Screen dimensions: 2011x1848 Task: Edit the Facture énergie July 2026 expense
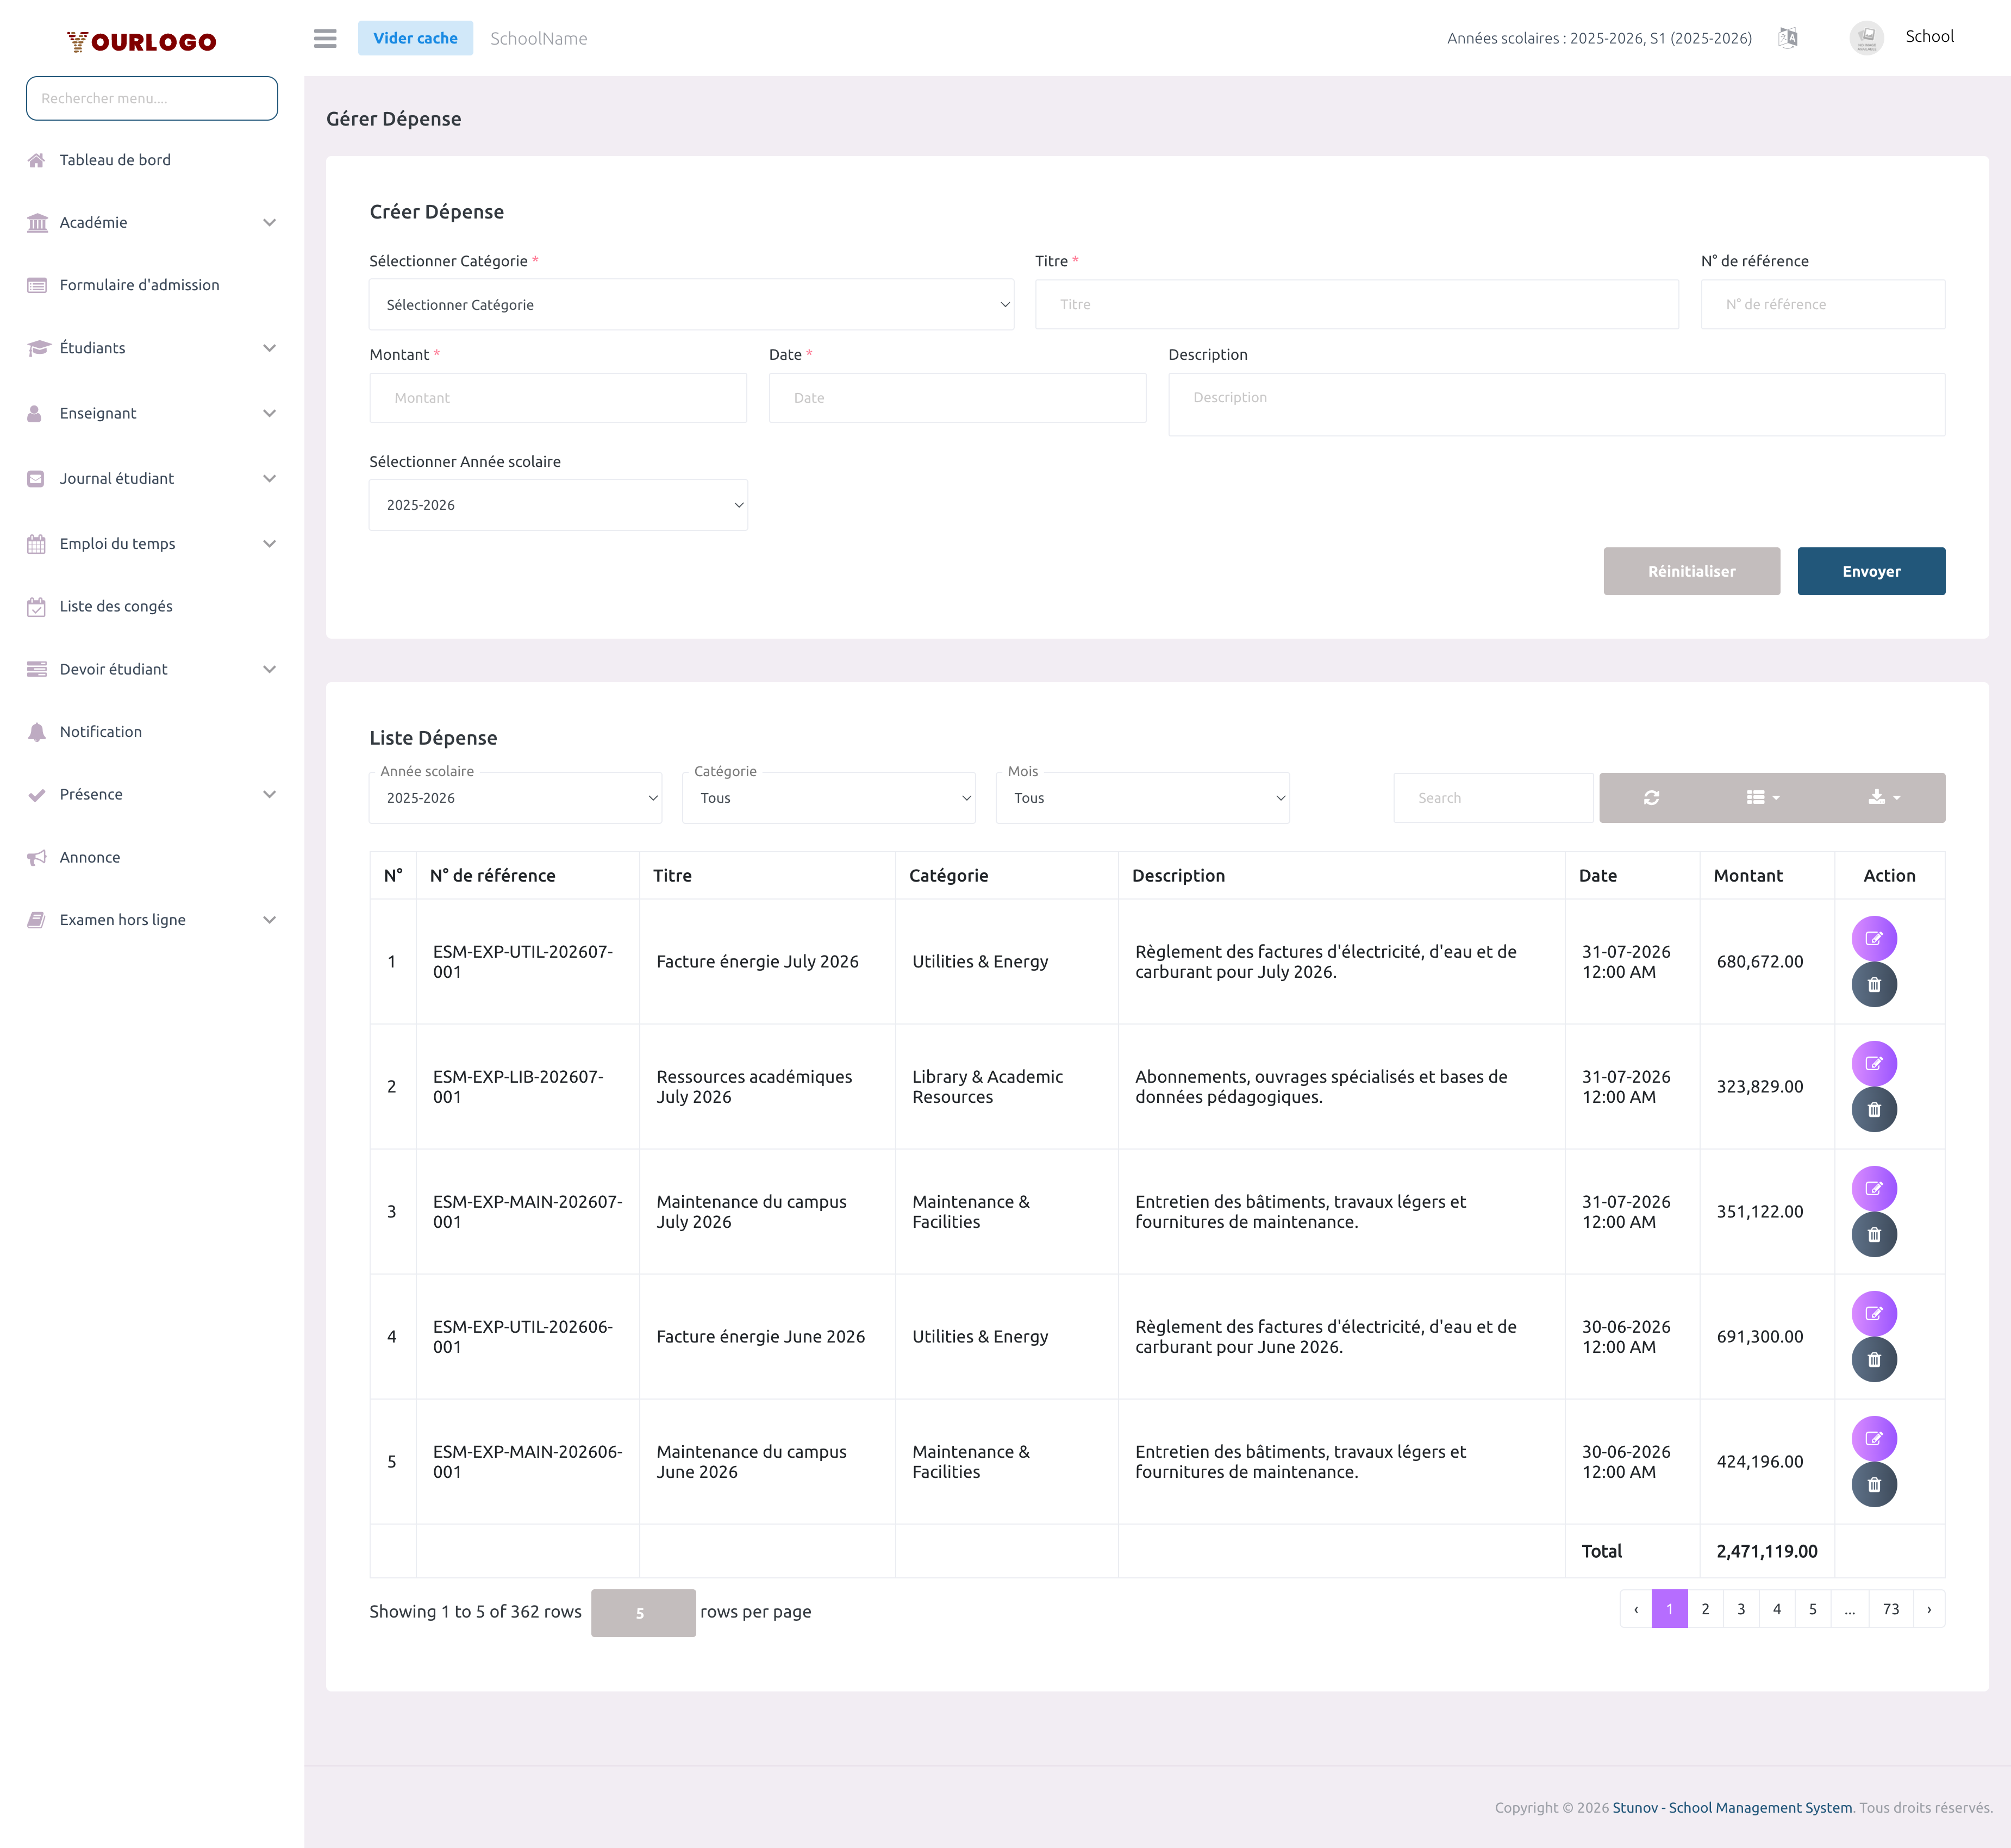pyautogui.click(x=1874, y=938)
